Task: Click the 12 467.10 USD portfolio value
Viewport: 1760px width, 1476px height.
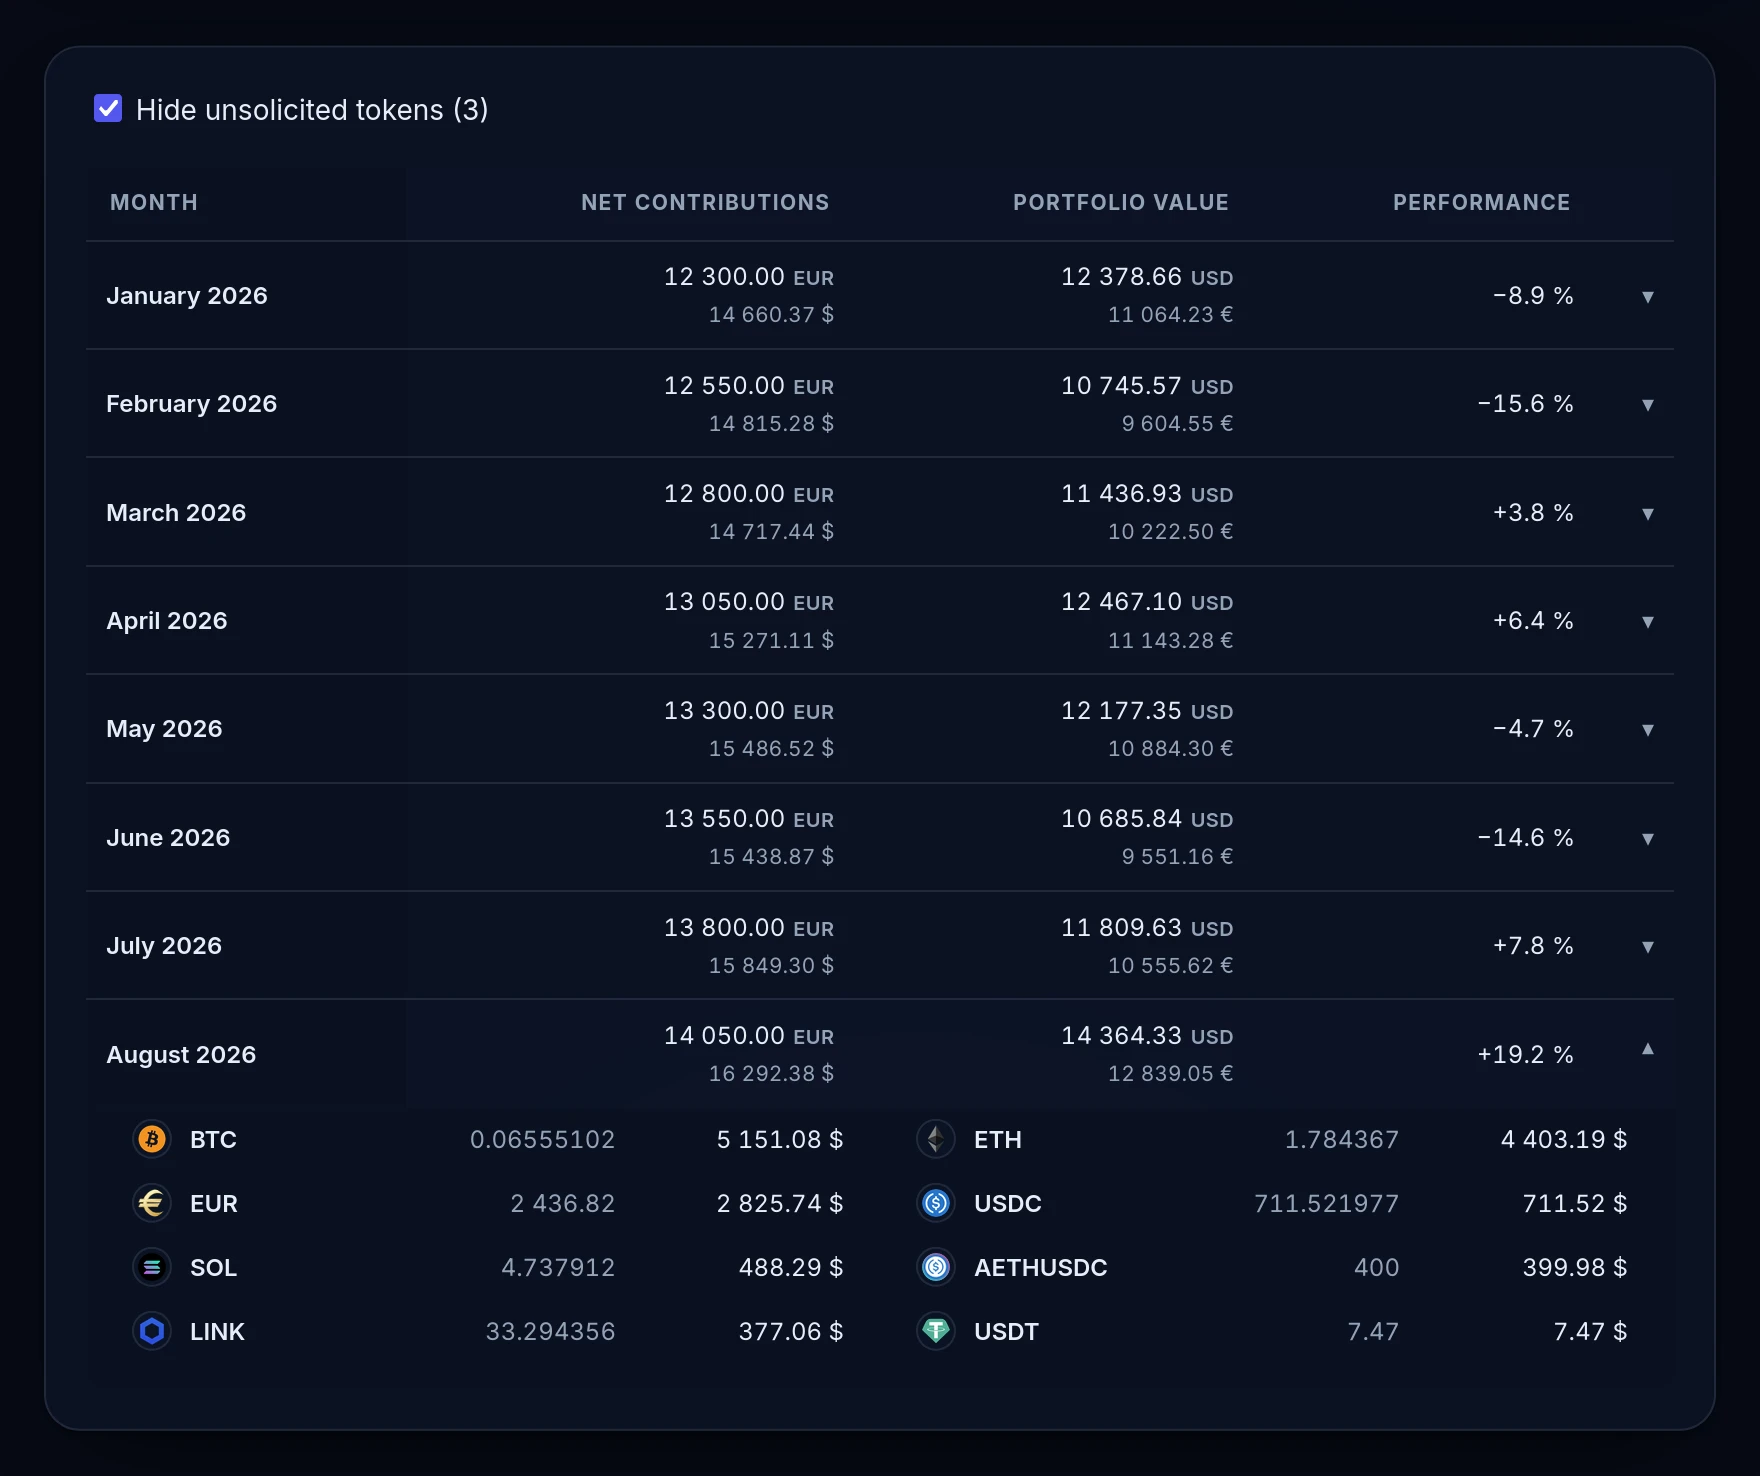Action: 1147,602
